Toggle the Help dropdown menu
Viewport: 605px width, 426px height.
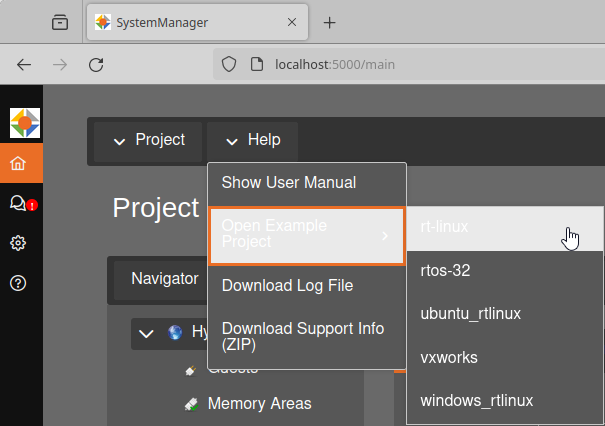point(252,140)
